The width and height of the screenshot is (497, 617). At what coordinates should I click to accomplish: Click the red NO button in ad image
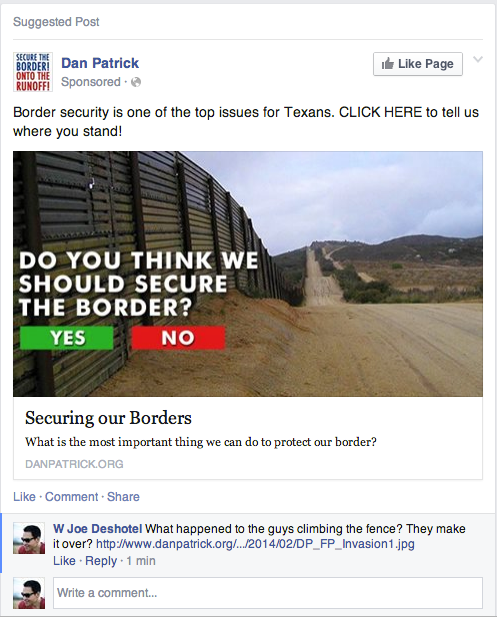178,338
